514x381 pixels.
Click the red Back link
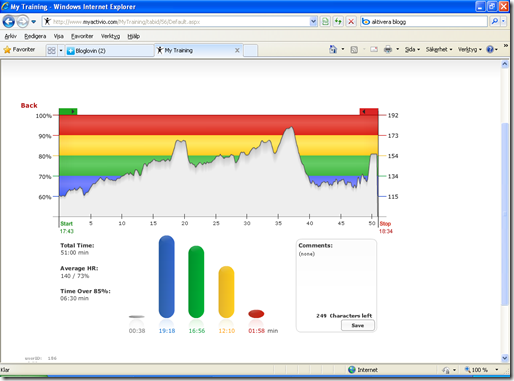(29, 105)
